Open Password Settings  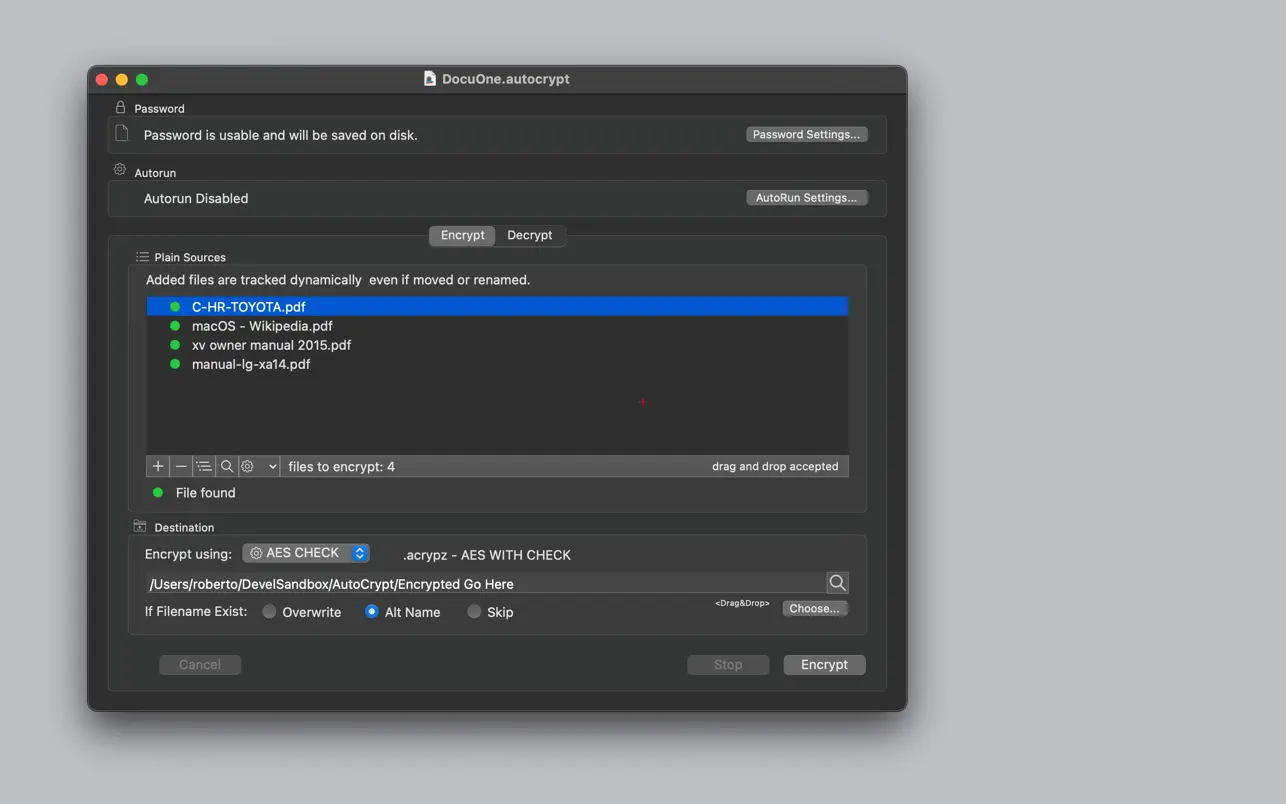click(806, 134)
